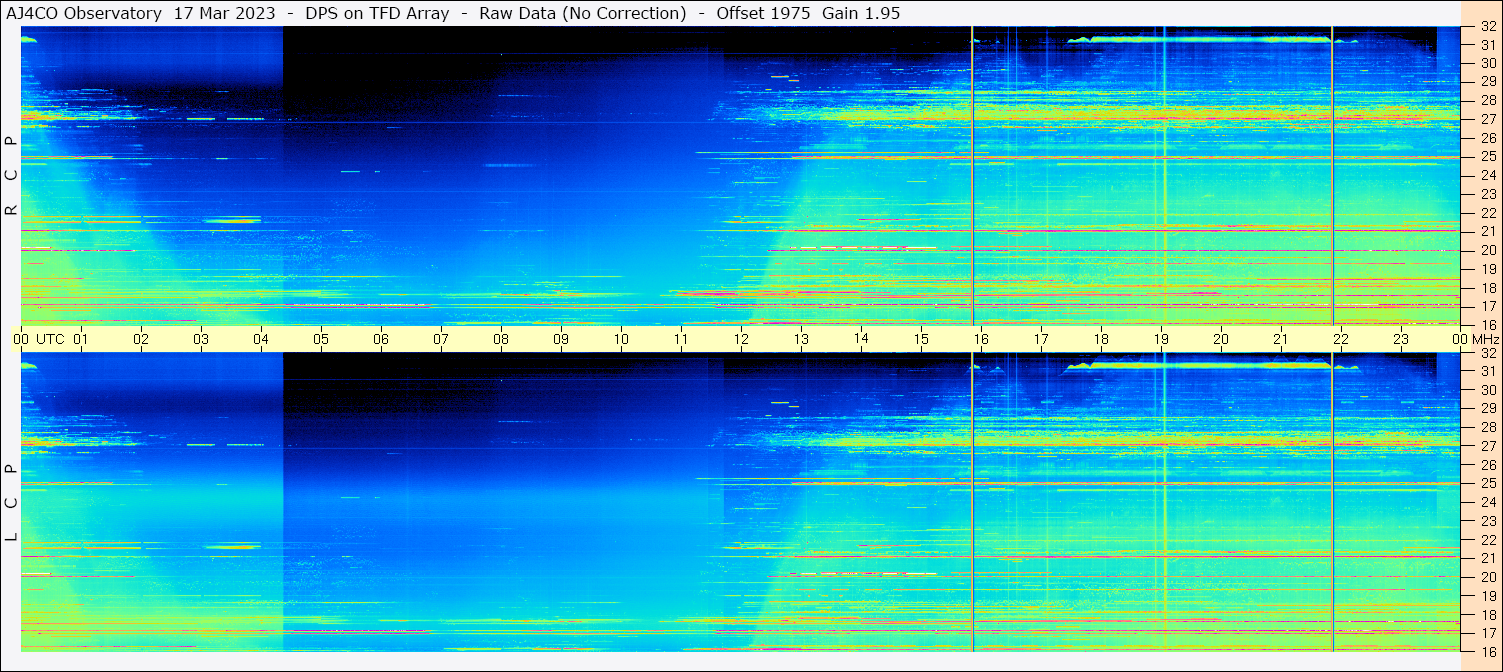This screenshot has height=672, width=1503.
Task: Click the "Offset 1975" value in header
Action: (763, 13)
